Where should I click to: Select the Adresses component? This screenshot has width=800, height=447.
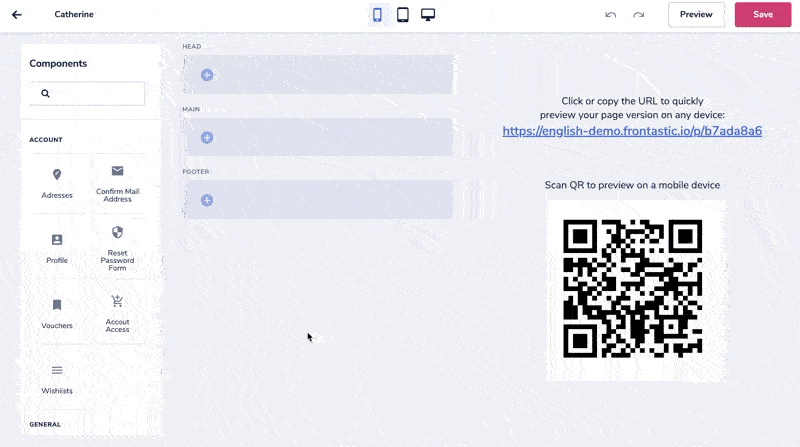pyautogui.click(x=57, y=184)
